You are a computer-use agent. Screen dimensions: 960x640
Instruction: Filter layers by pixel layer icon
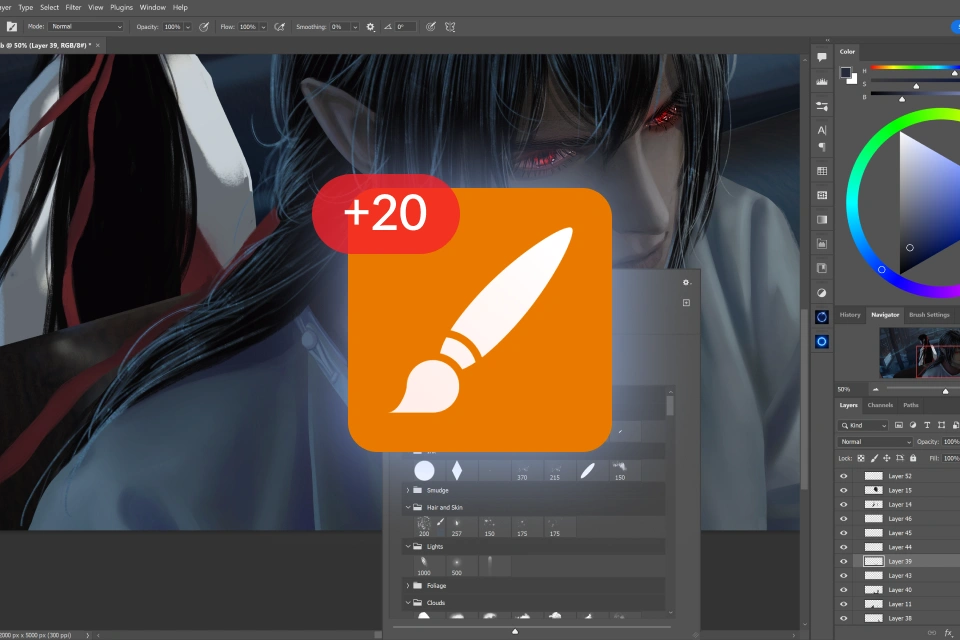pos(899,425)
